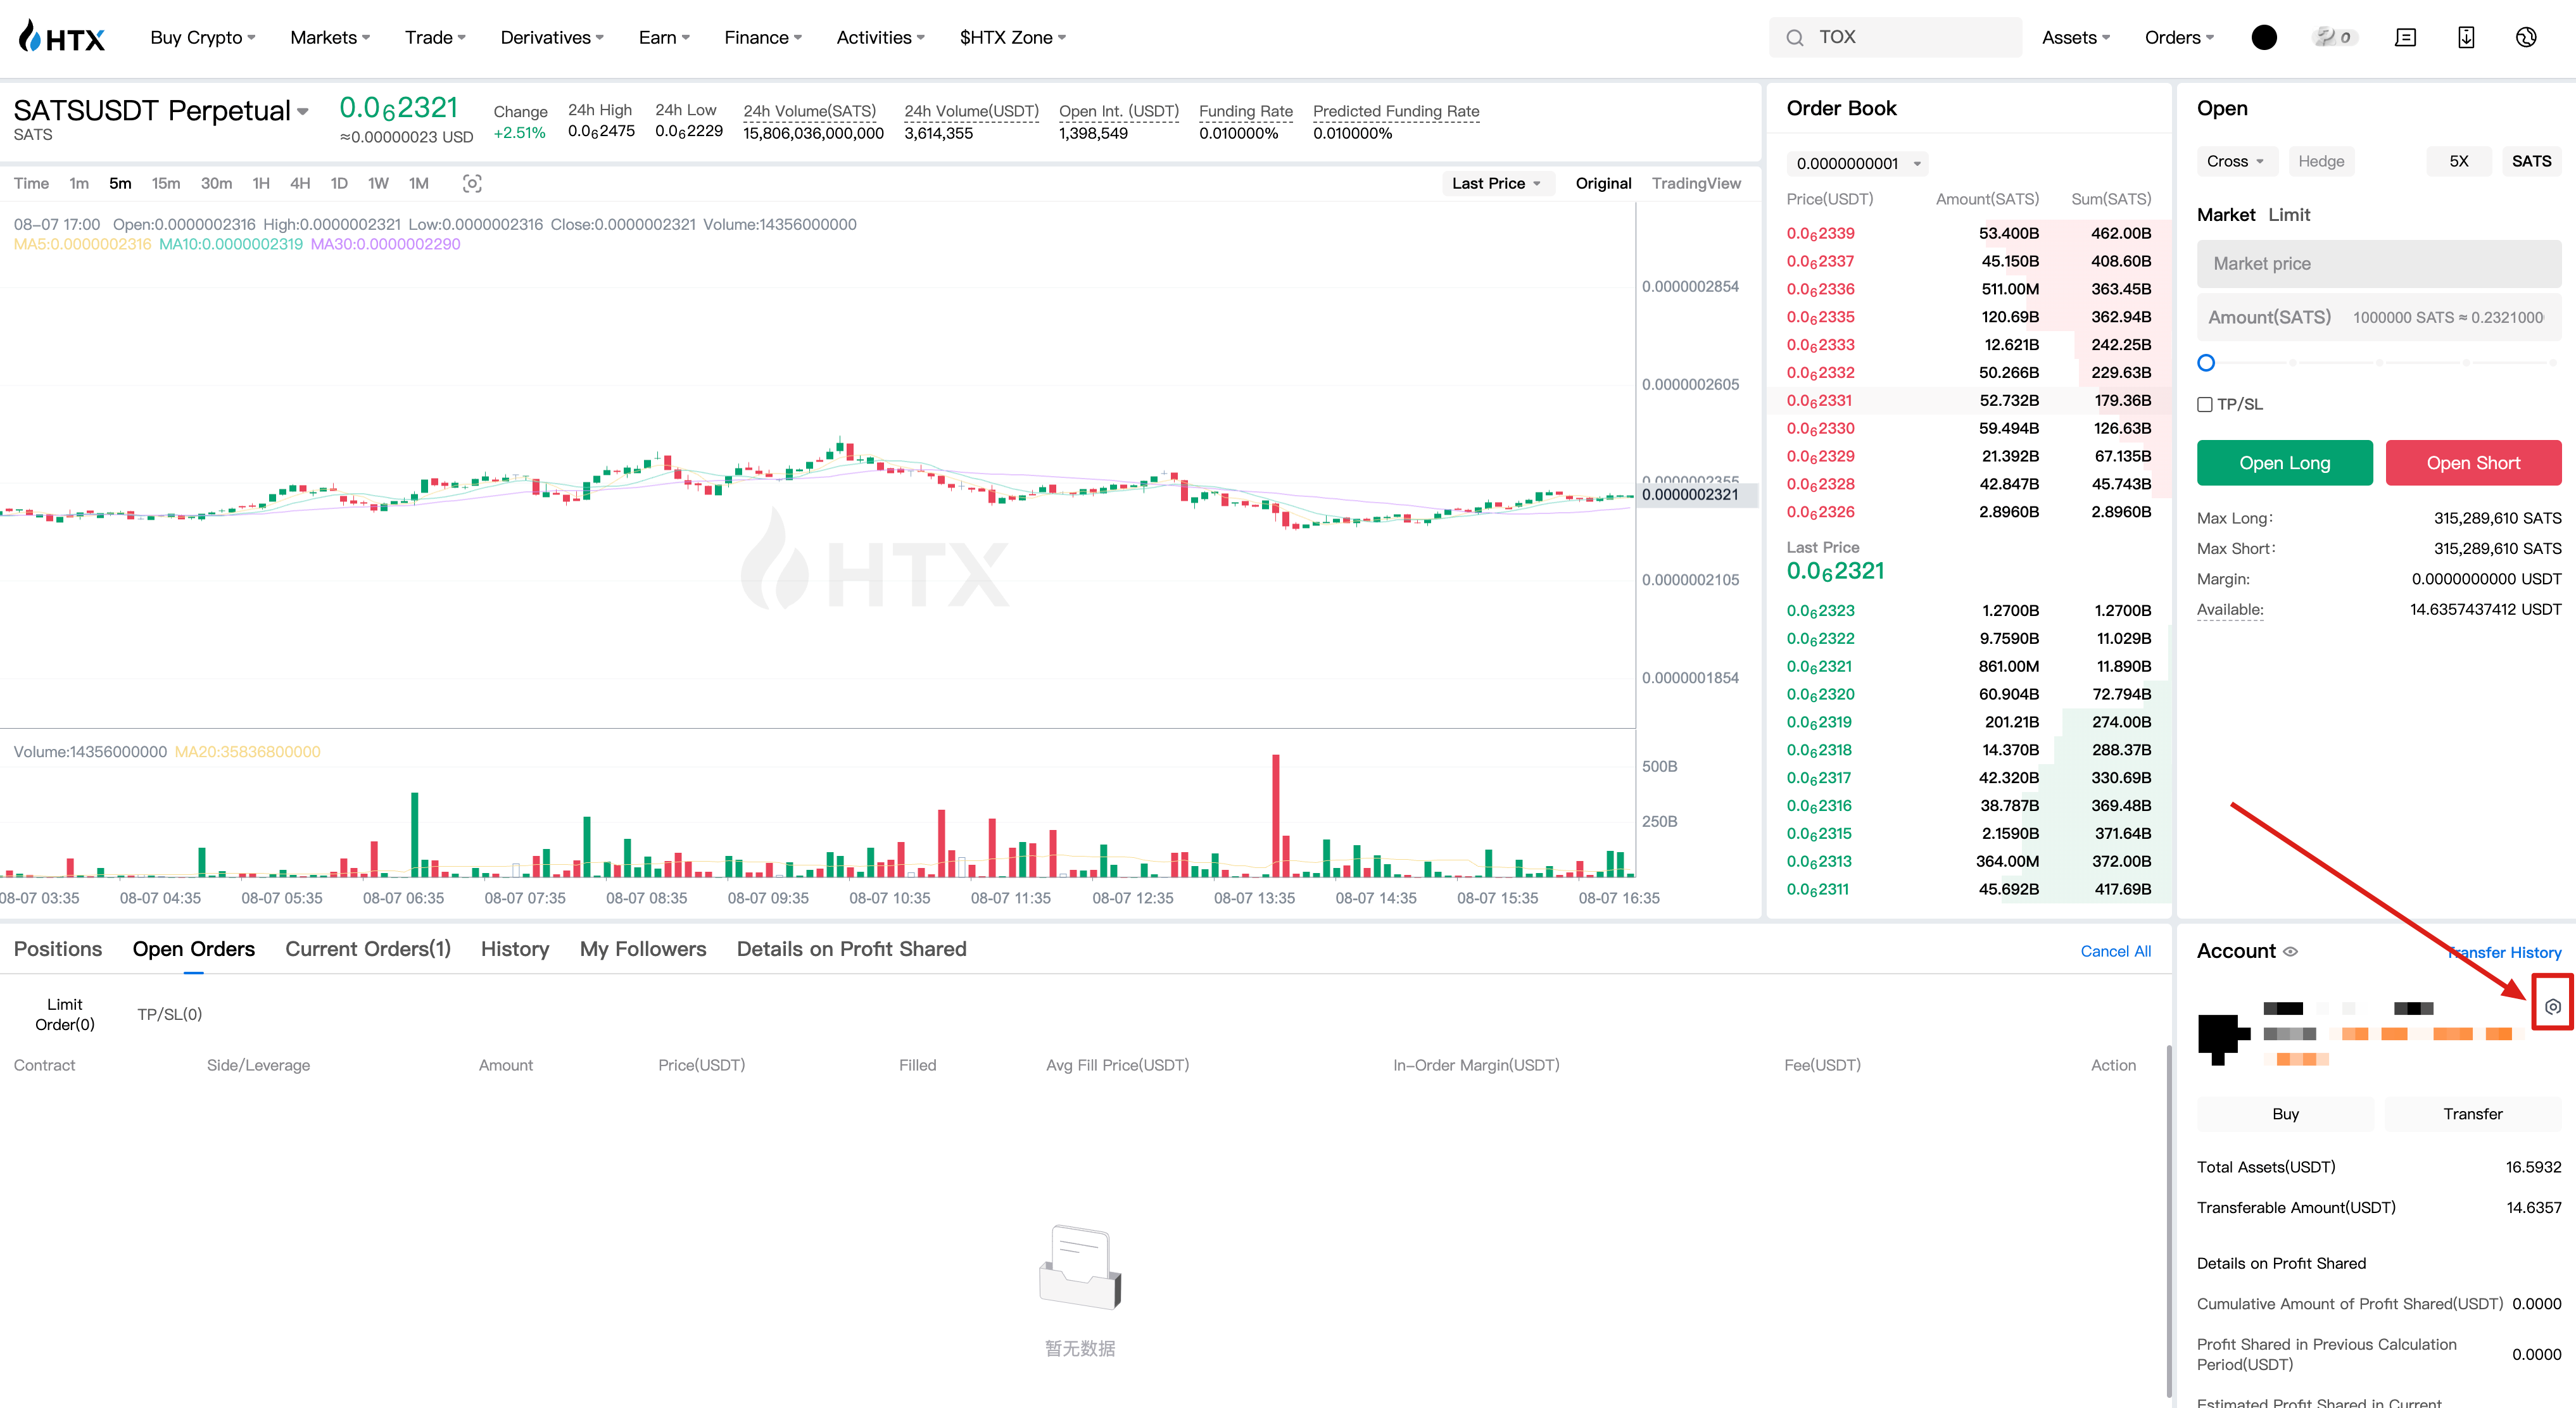
Task: Expand Activities menu
Action: tap(880, 38)
